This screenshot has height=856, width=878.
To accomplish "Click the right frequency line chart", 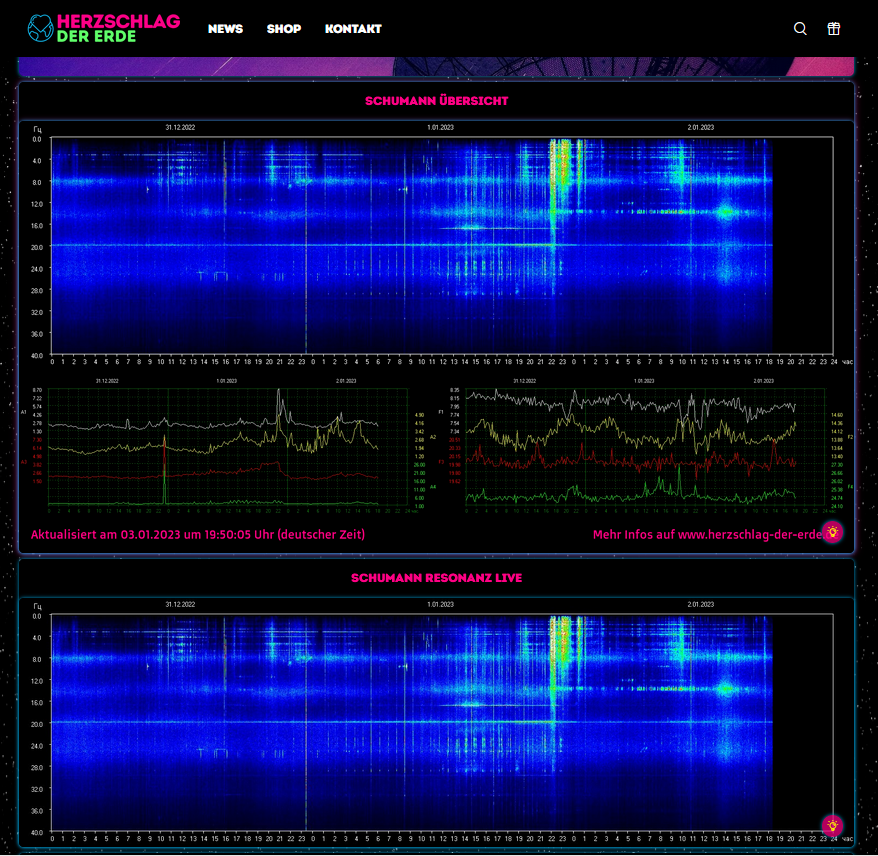I will pos(650,447).
